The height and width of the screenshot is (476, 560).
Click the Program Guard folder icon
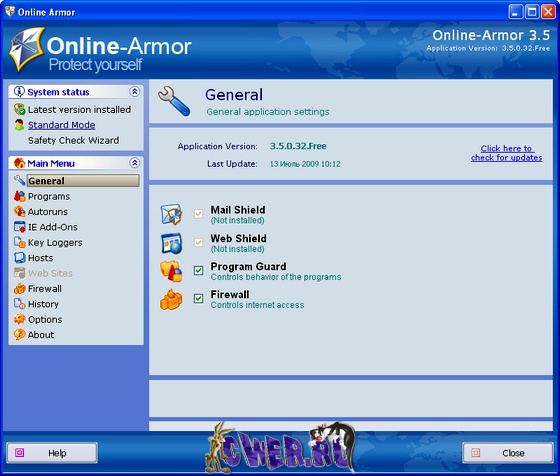point(171,271)
